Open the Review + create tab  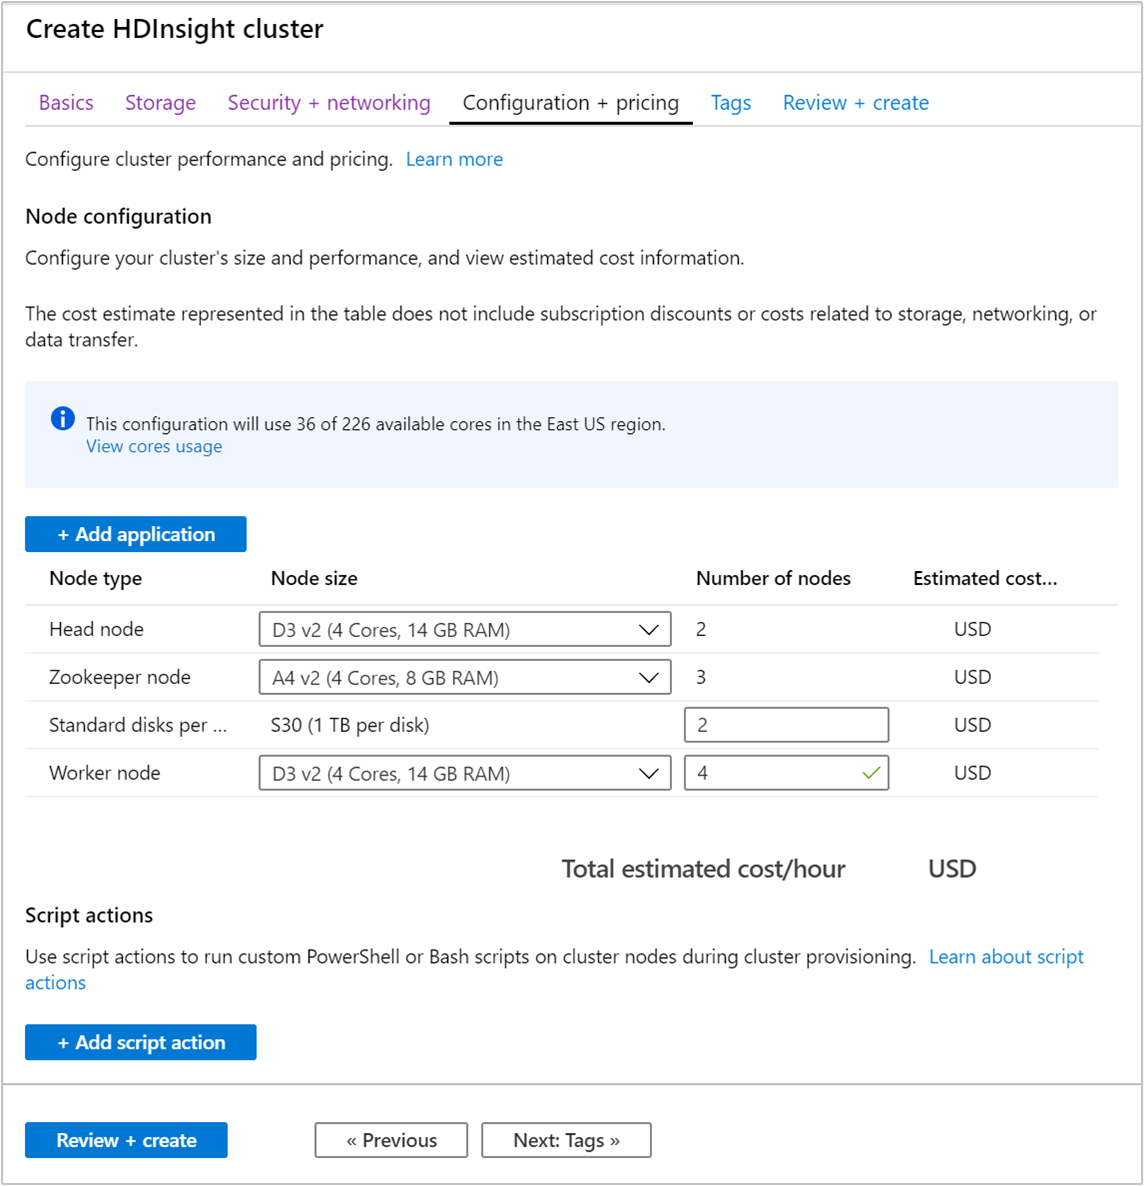coord(855,102)
